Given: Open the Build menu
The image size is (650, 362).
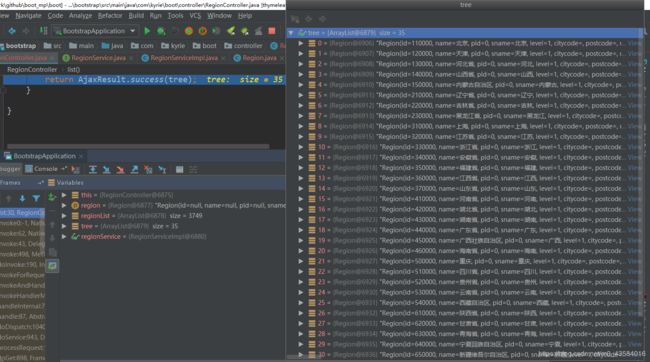Looking at the screenshot, I should [136, 16].
